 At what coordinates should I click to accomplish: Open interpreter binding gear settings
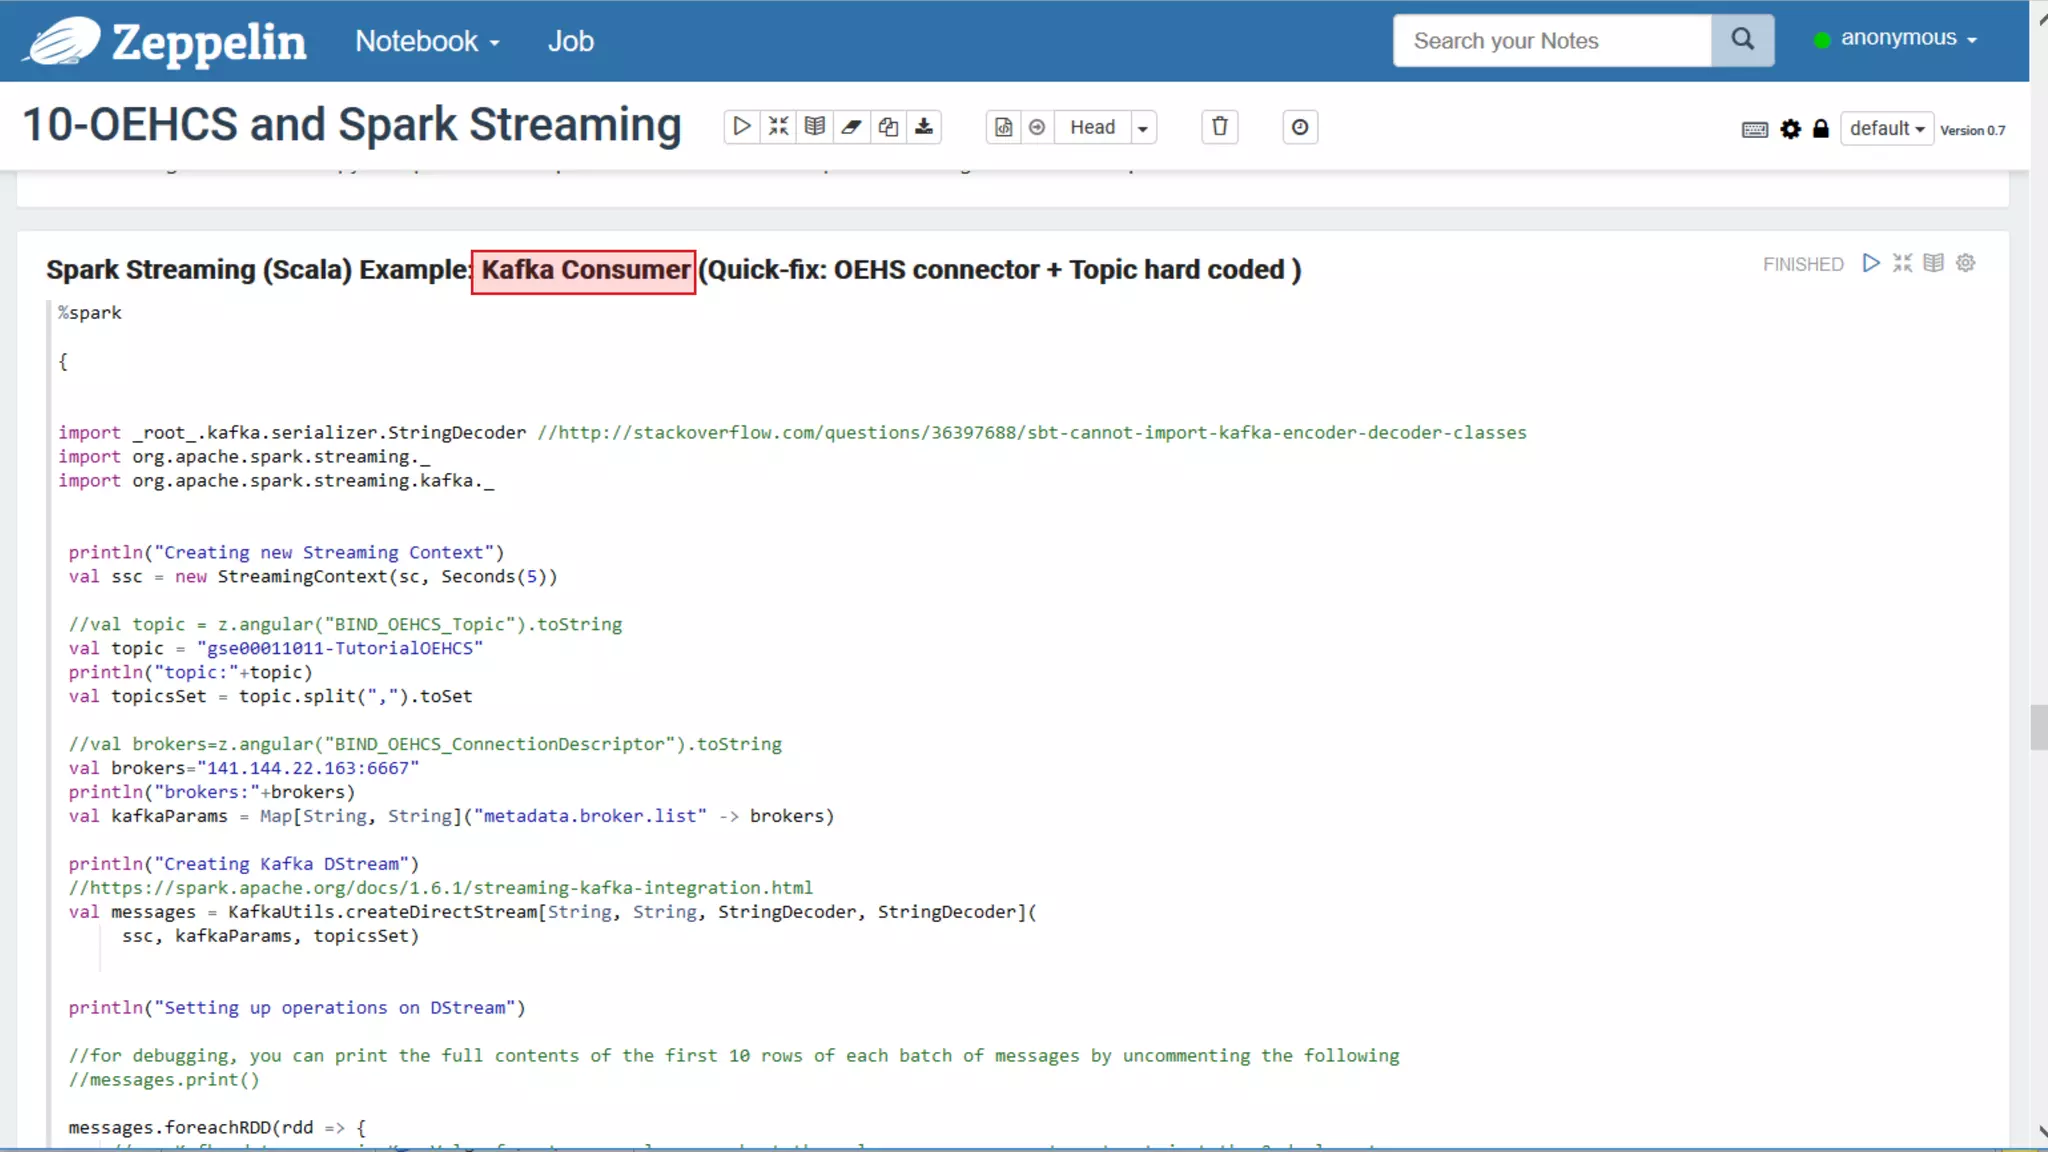pos(1790,129)
